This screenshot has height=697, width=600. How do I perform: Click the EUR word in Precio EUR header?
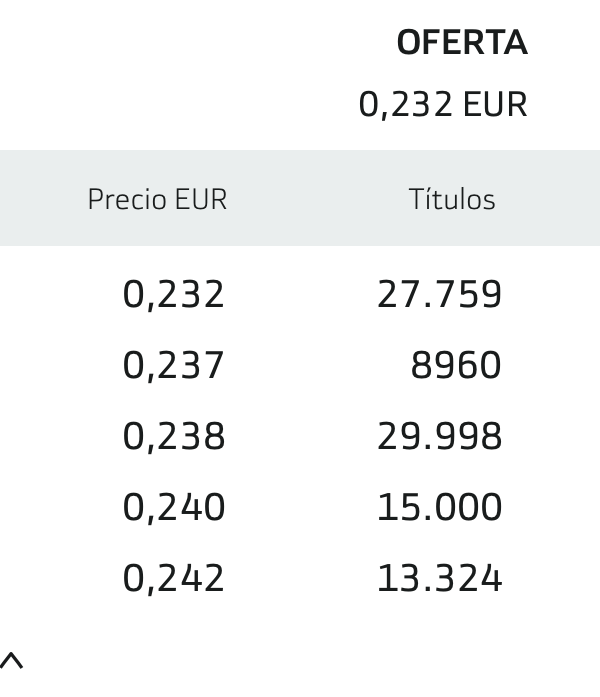200,199
